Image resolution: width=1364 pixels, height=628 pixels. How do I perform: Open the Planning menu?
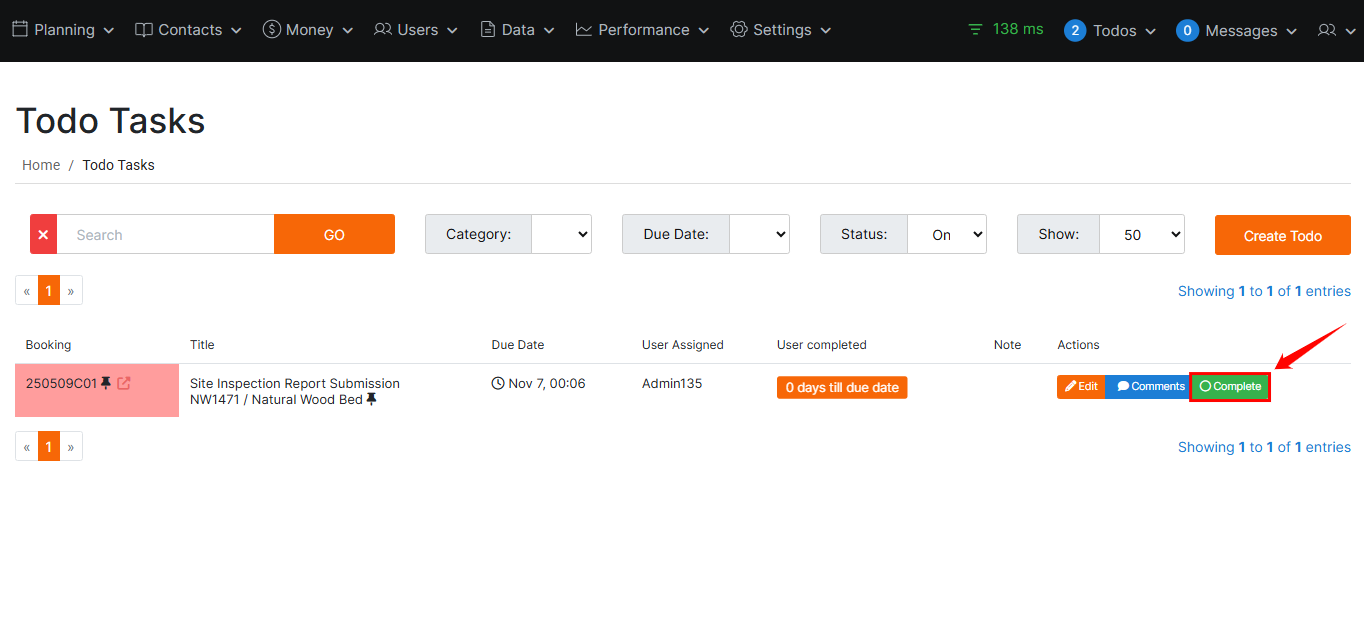(x=63, y=30)
